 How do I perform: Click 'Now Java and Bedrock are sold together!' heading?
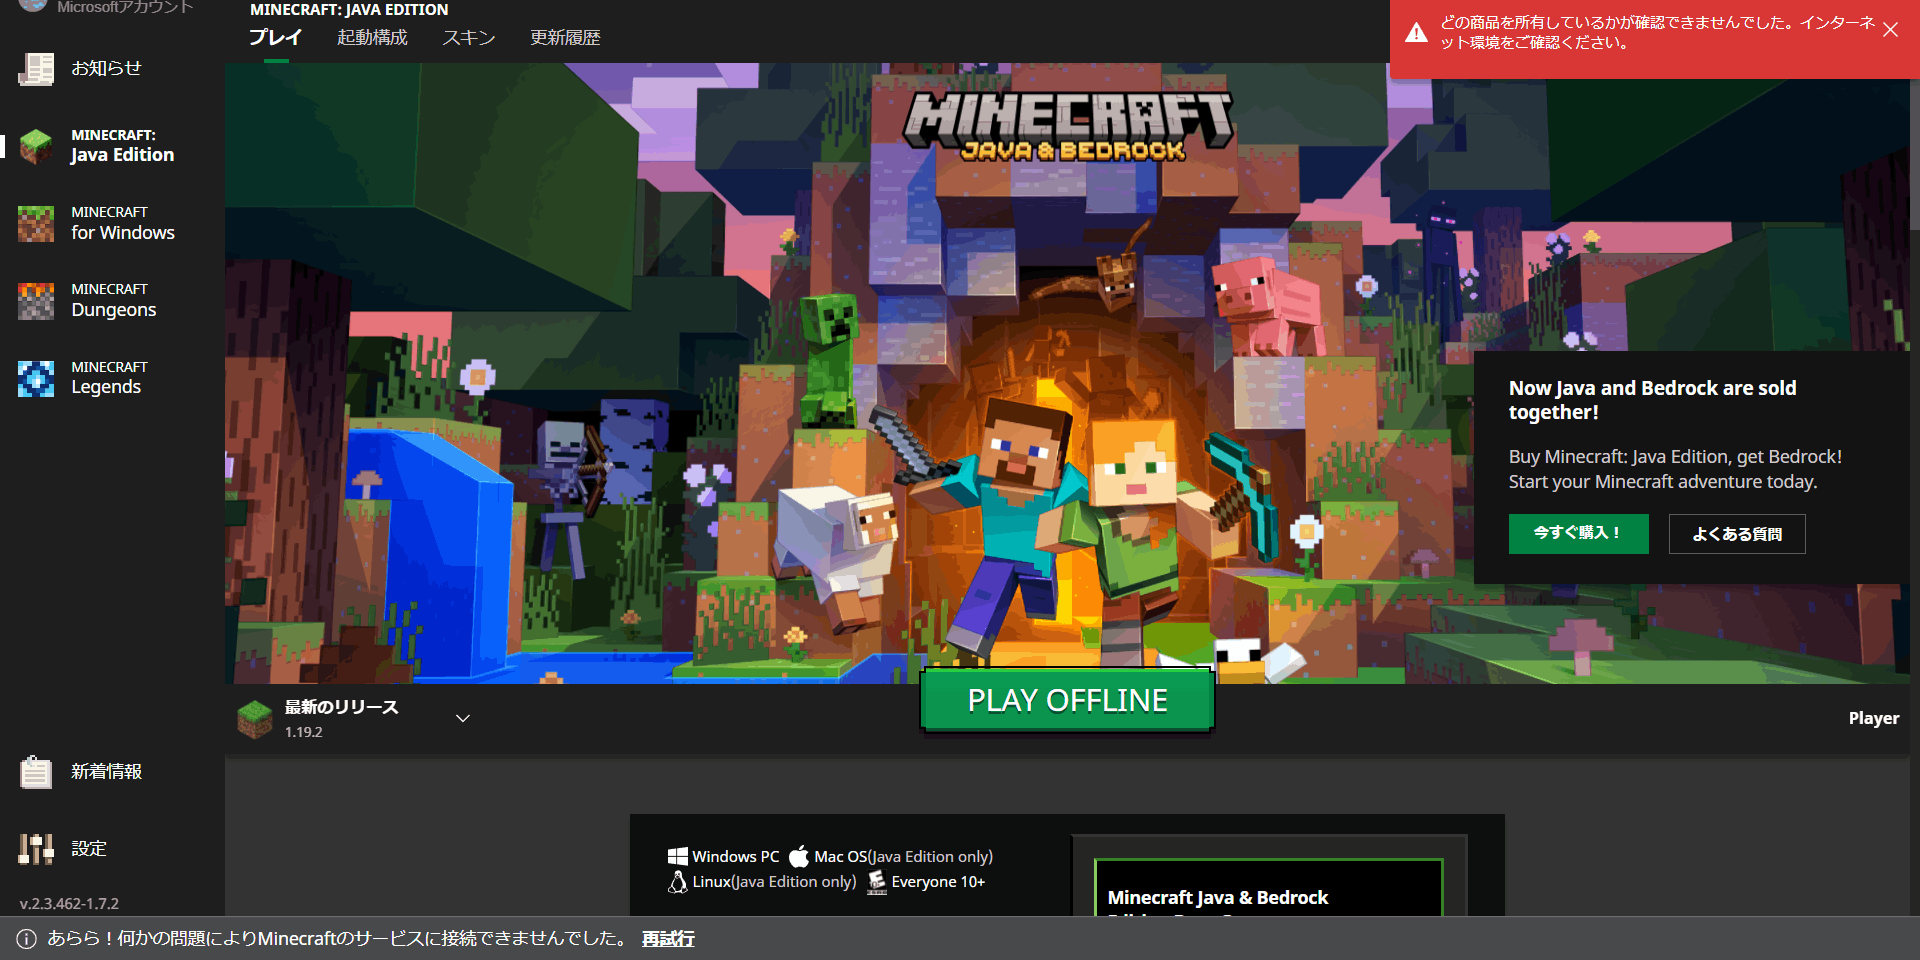click(x=1652, y=400)
